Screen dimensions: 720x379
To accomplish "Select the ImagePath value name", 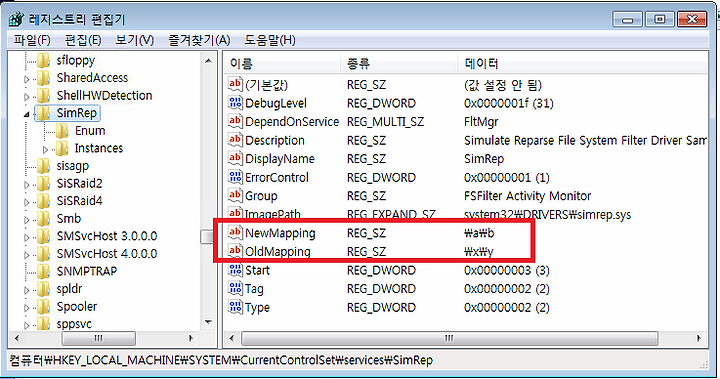I will click(273, 214).
